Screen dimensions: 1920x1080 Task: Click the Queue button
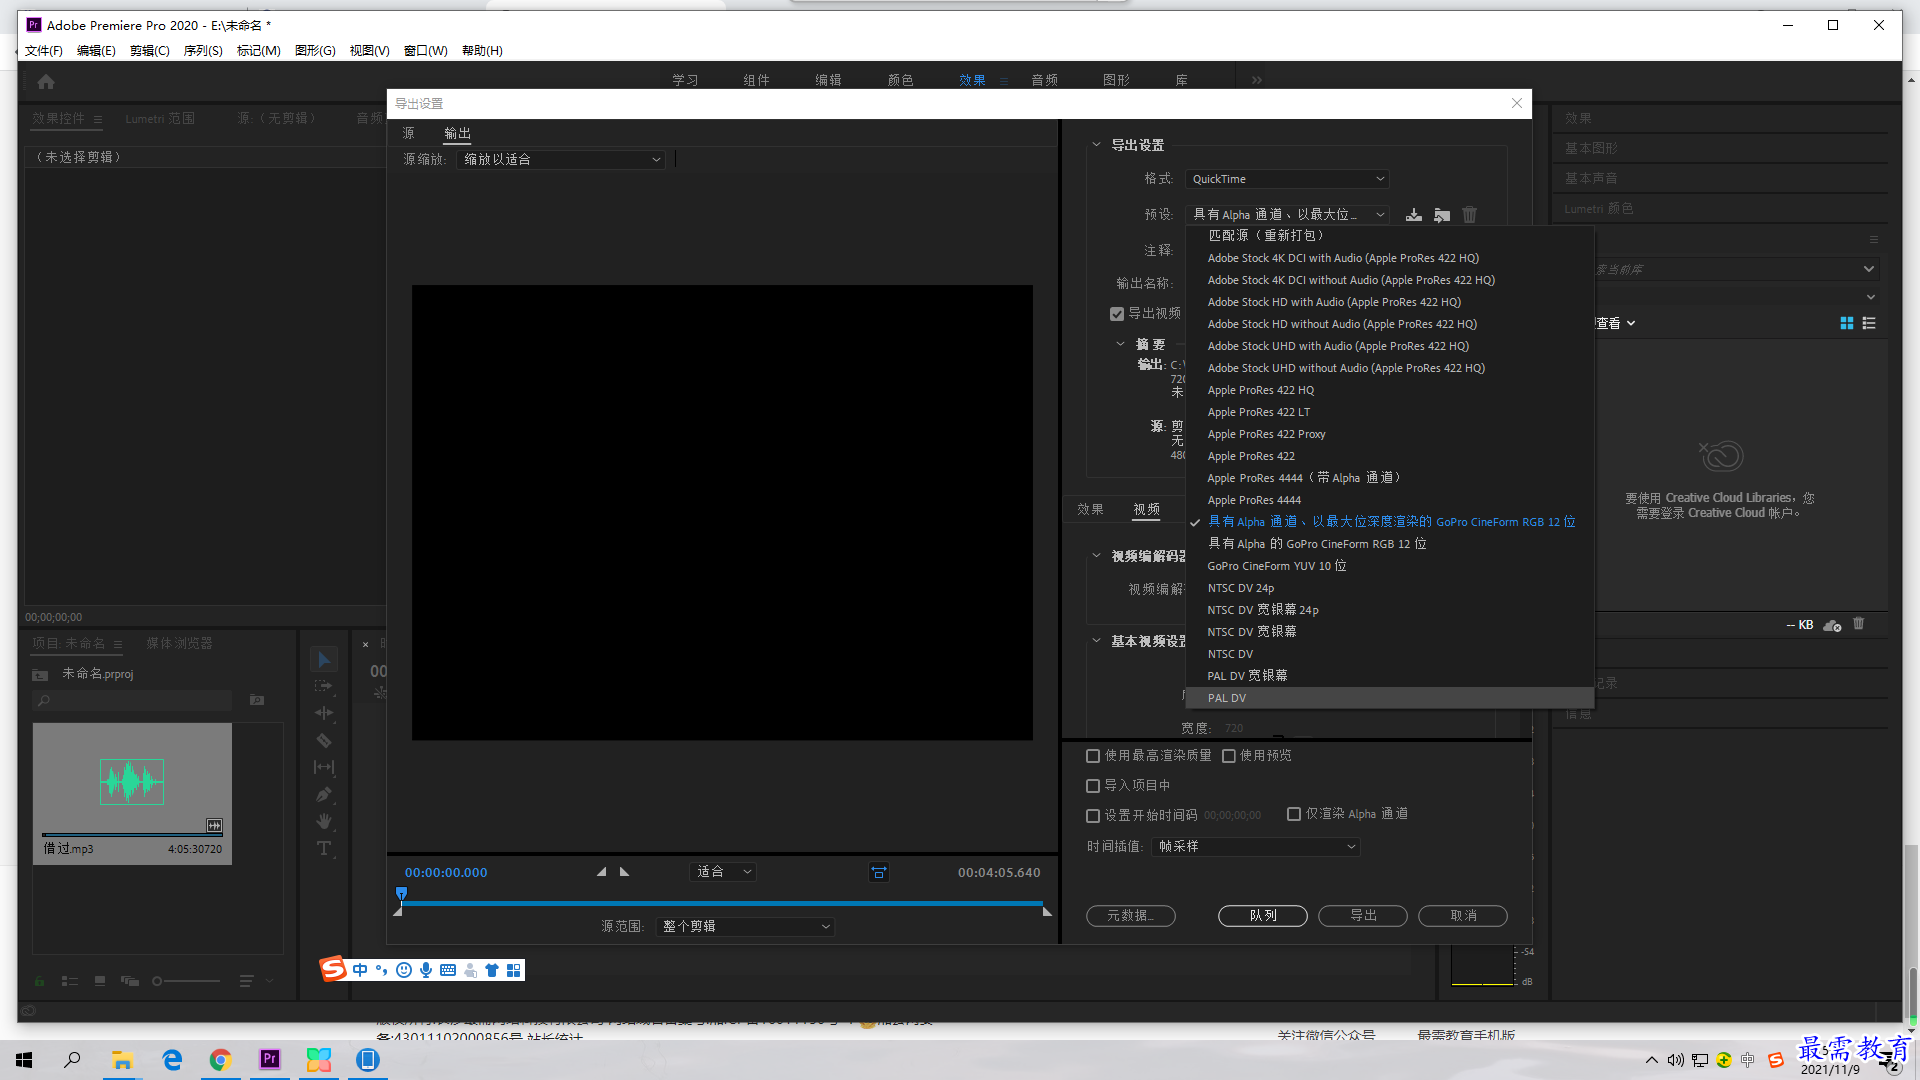pyautogui.click(x=1263, y=916)
